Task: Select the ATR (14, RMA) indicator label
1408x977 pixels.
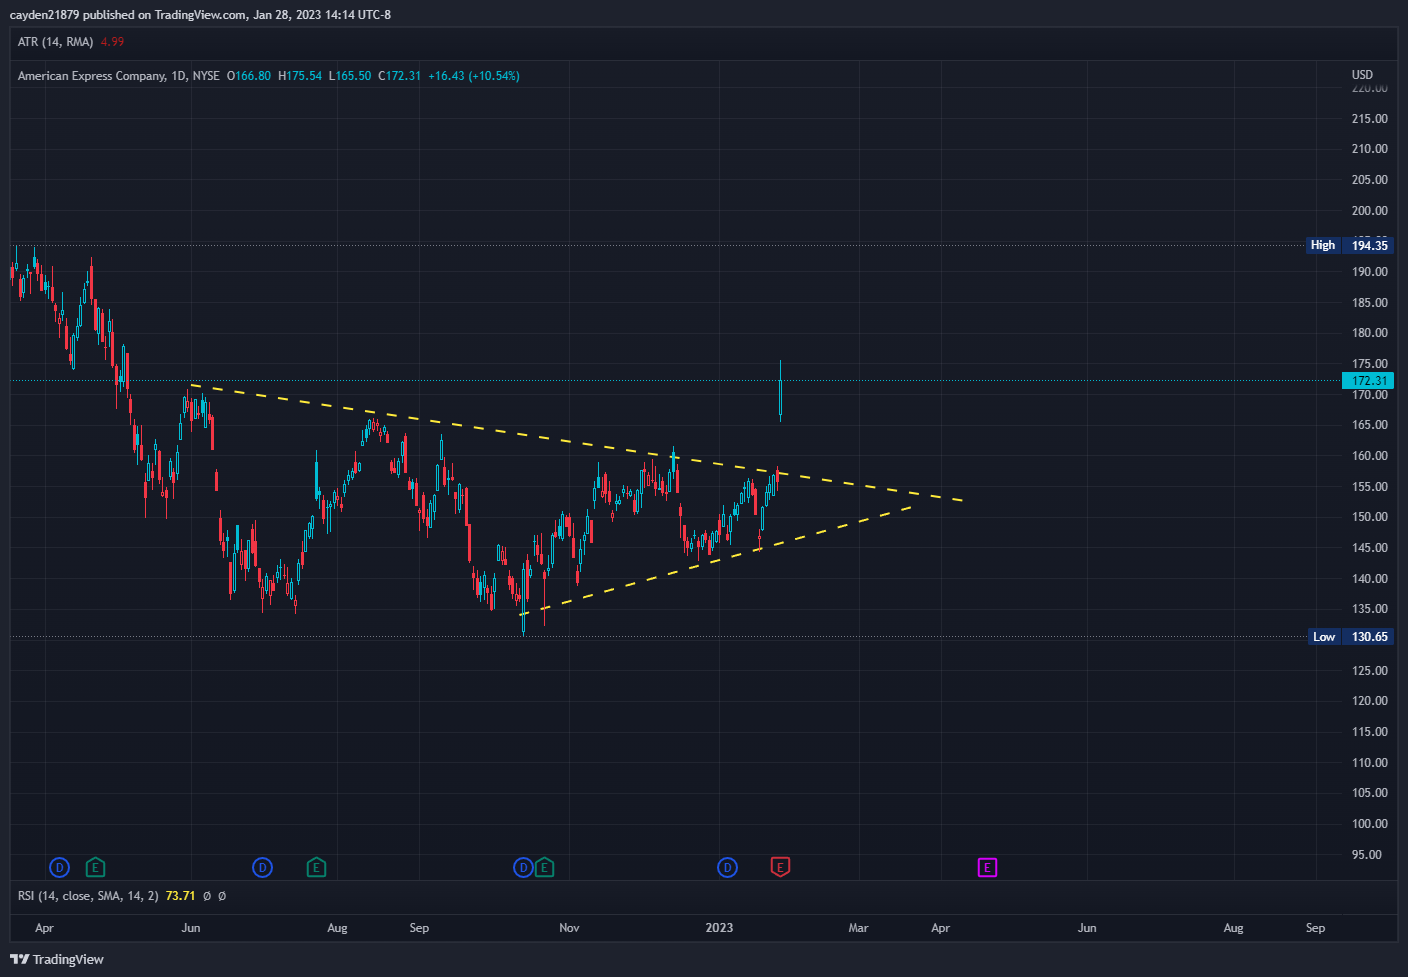Action: (55, 42)
